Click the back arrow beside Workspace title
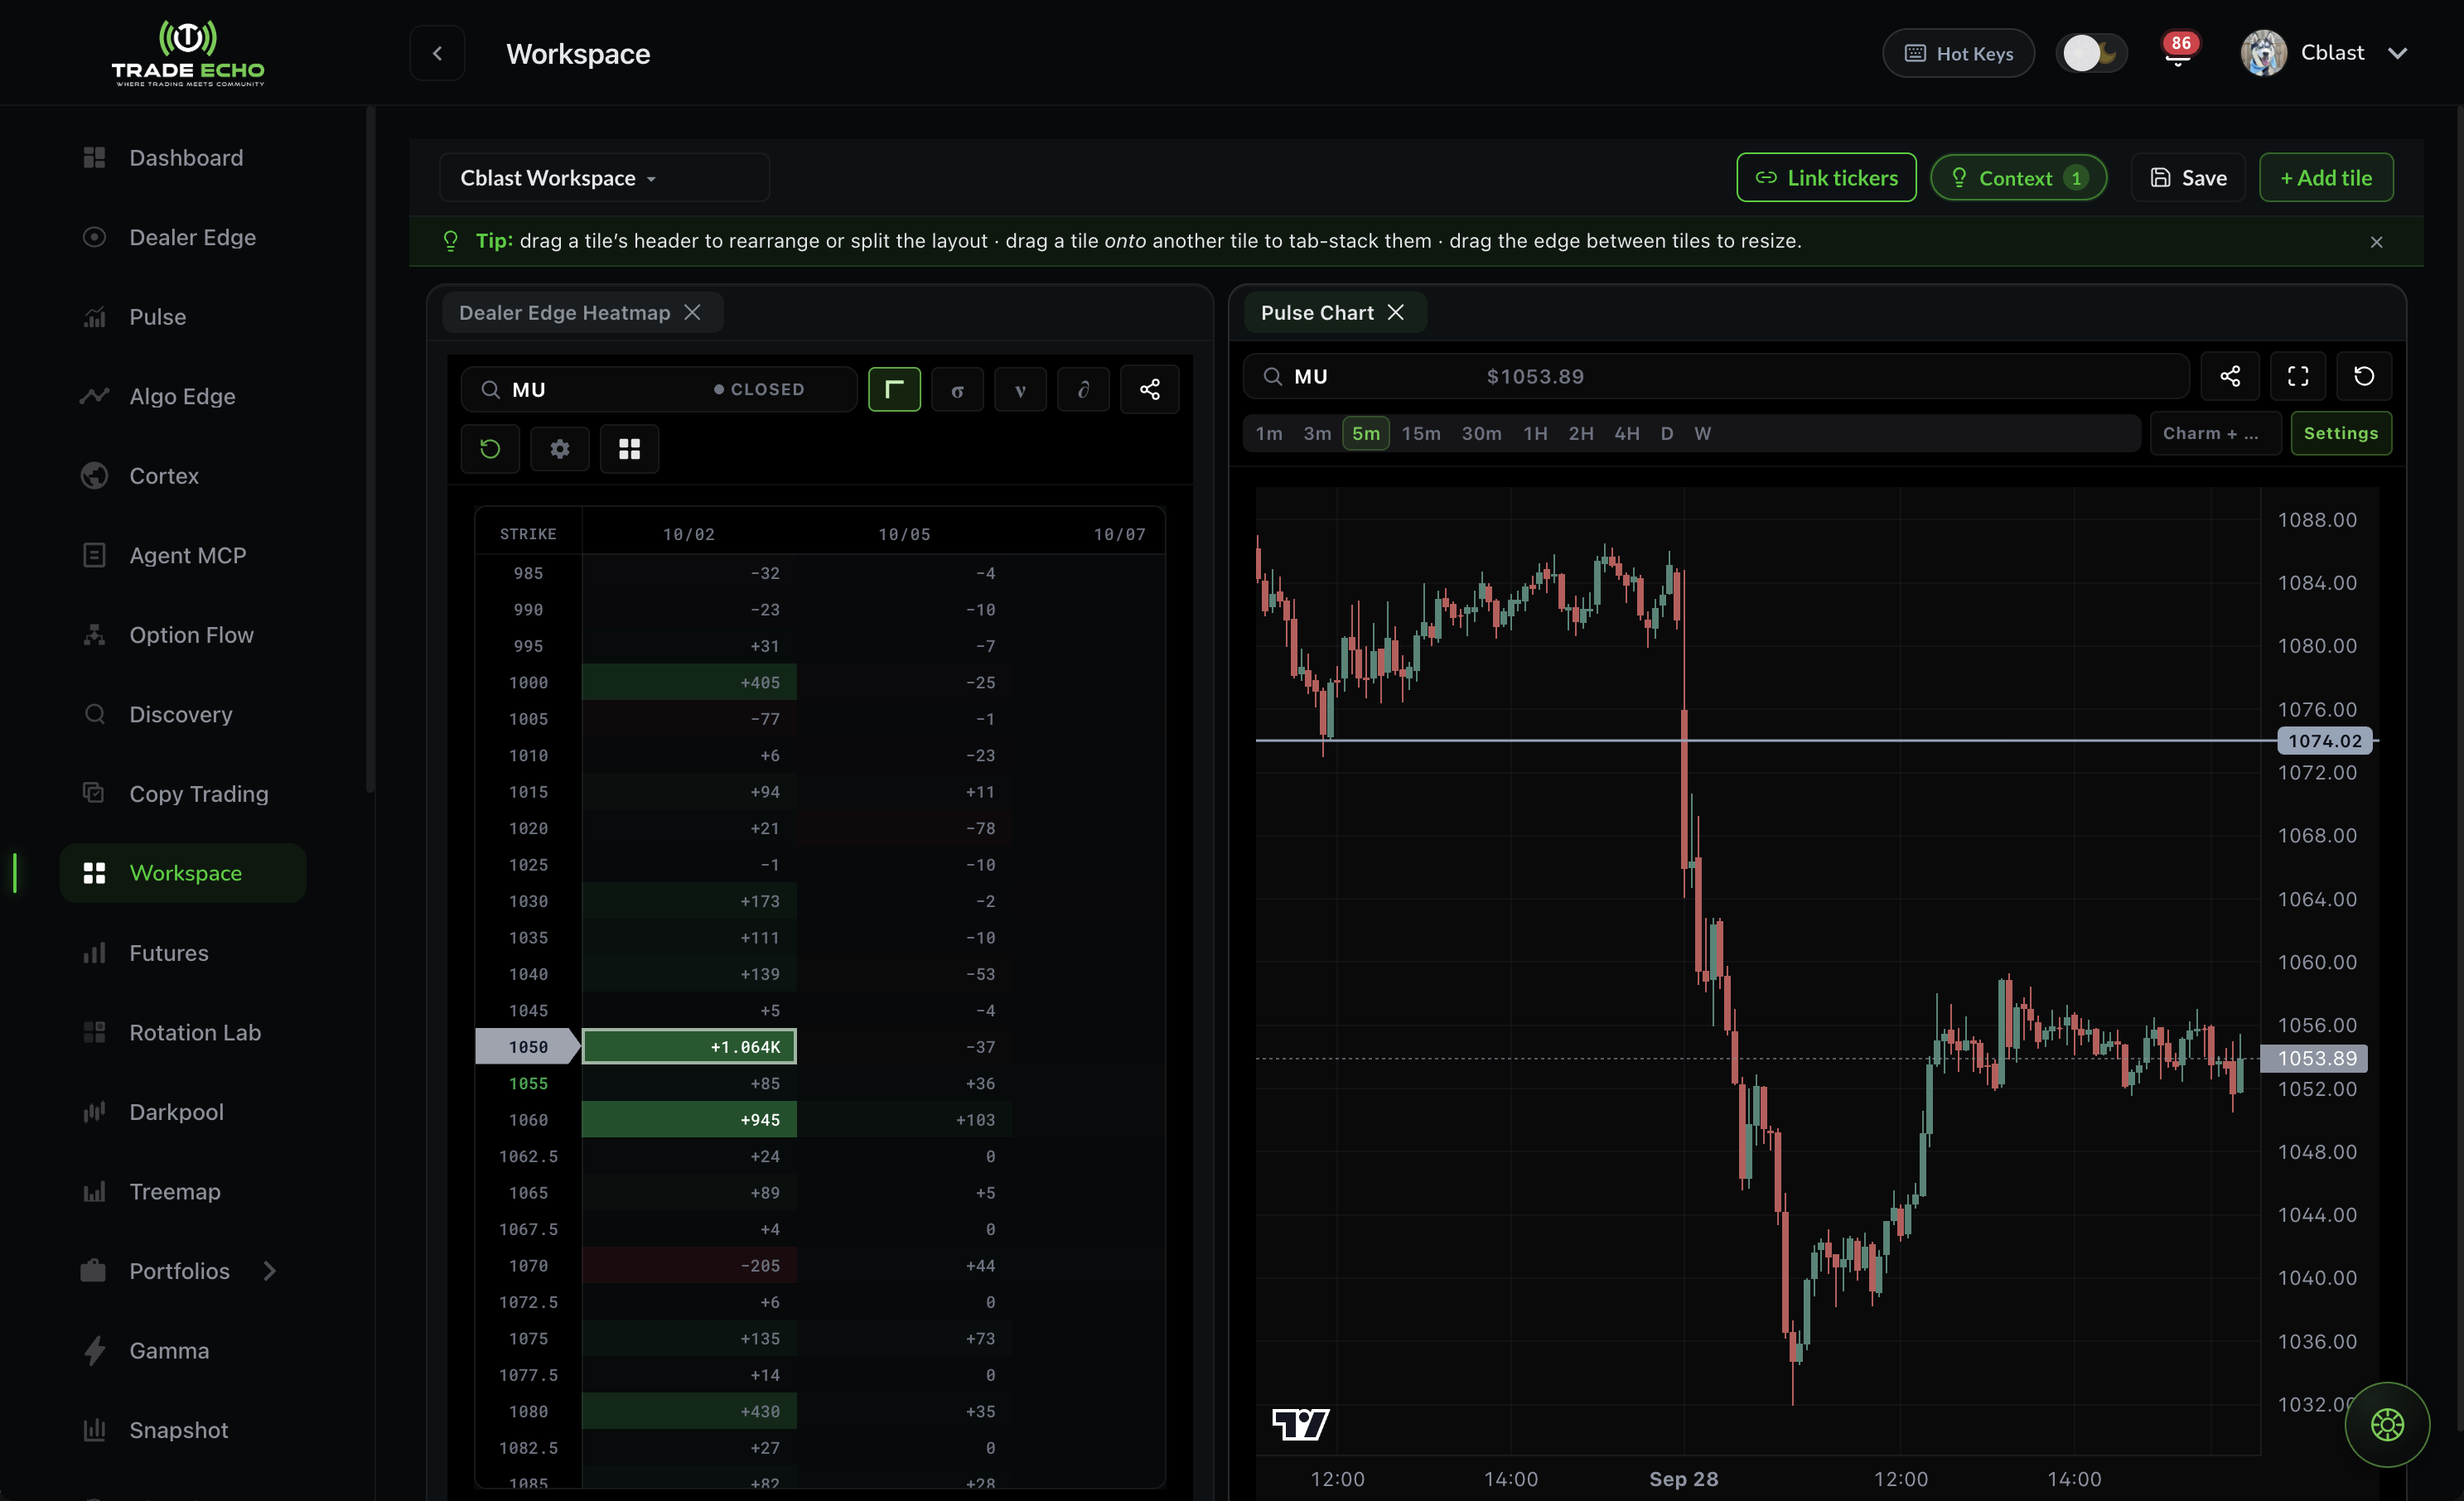 (437, 53)
